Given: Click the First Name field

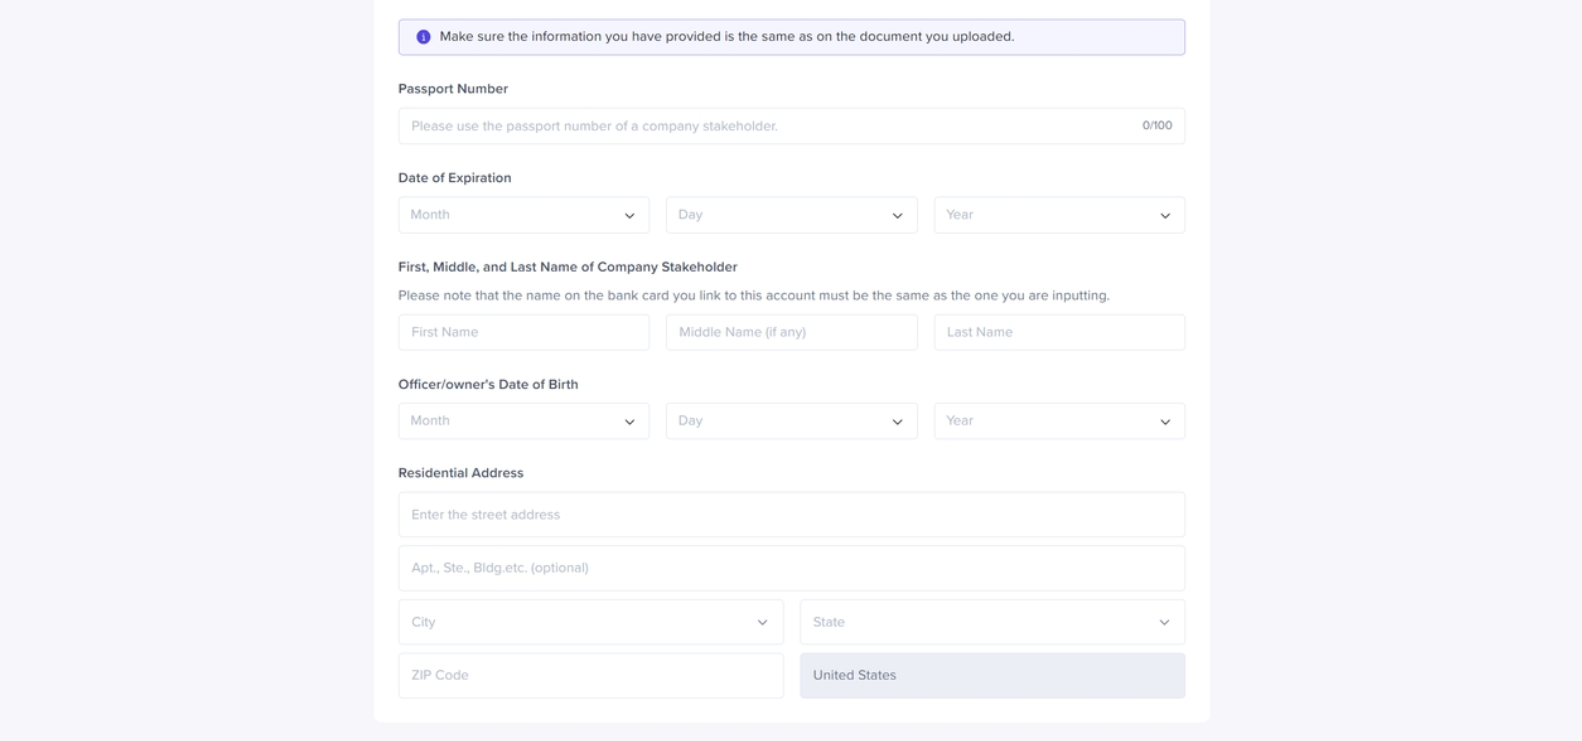Looking at the screenshot, I should coord(523,332).
